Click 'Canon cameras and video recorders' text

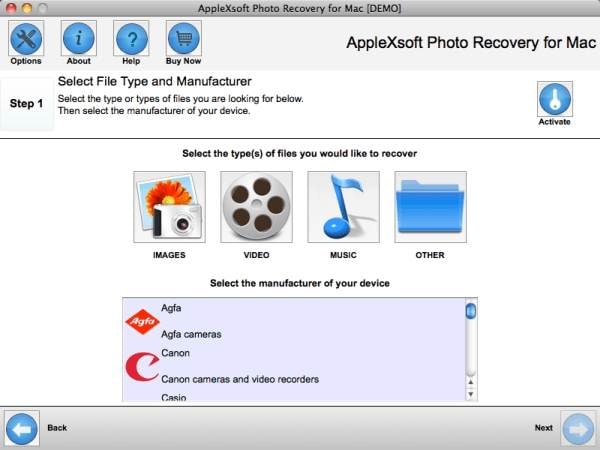(x=240, y=379)
